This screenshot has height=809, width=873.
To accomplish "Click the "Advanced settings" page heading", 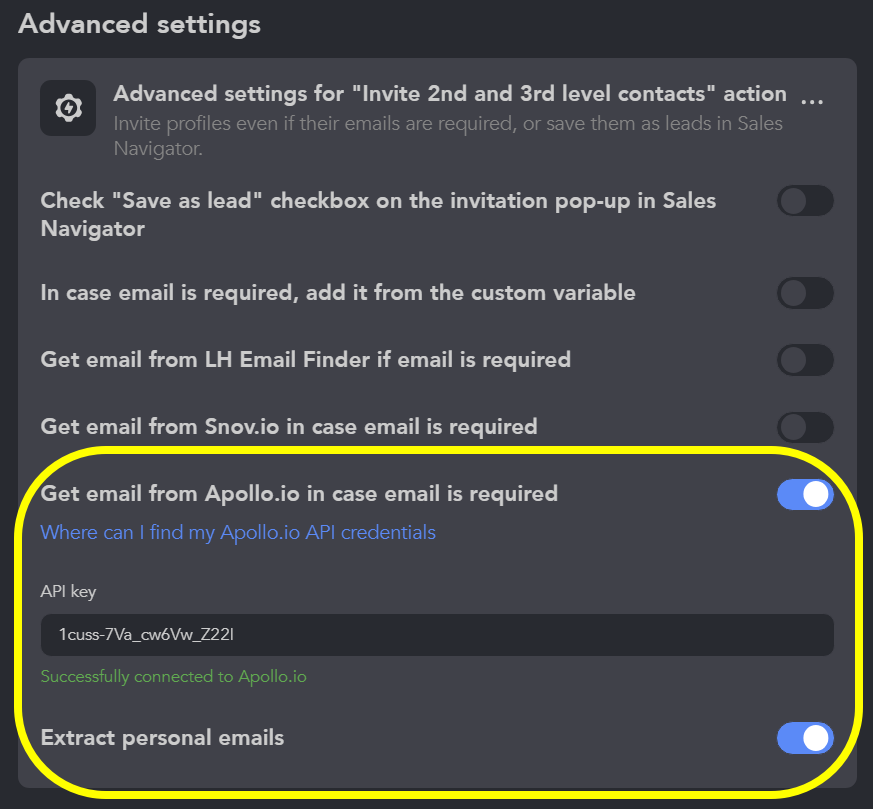I will tap(139, 24).
